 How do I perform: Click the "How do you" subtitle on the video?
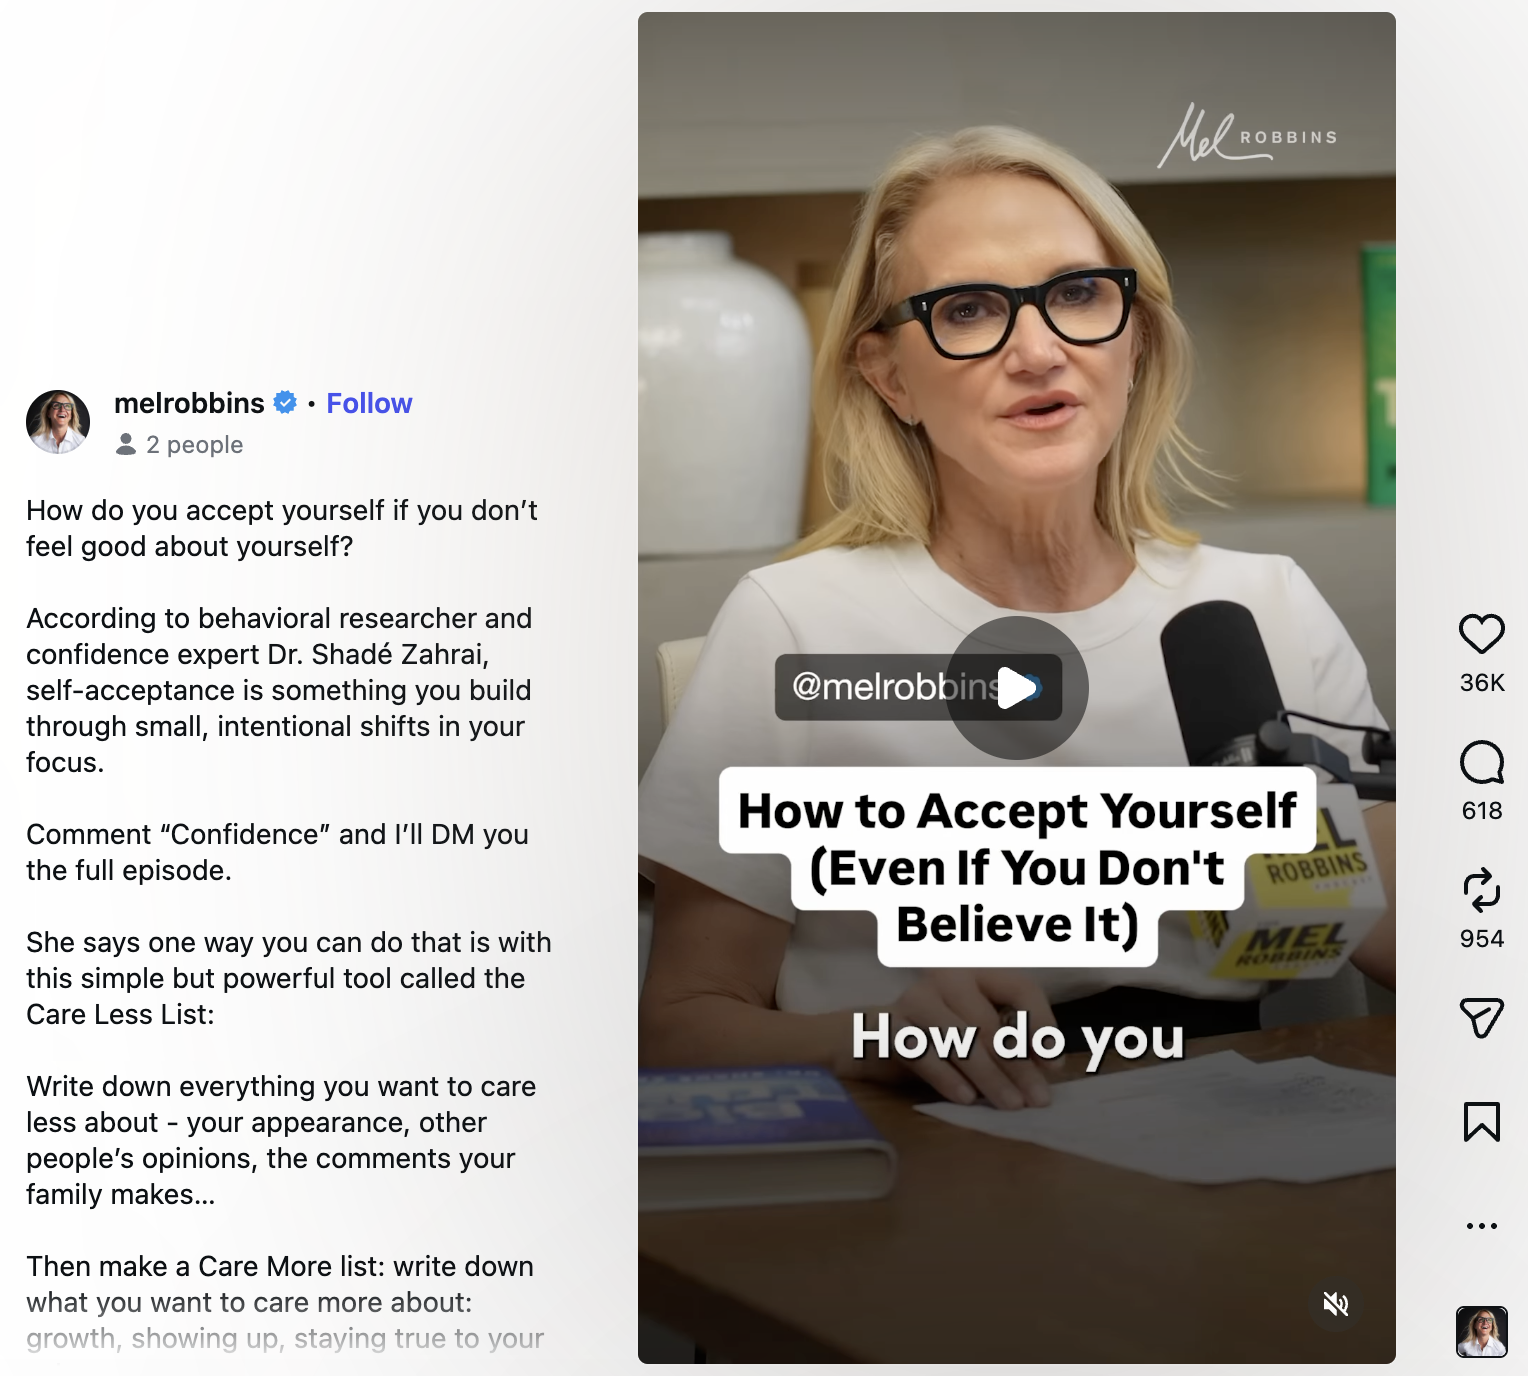[x=1017, y=1037]
